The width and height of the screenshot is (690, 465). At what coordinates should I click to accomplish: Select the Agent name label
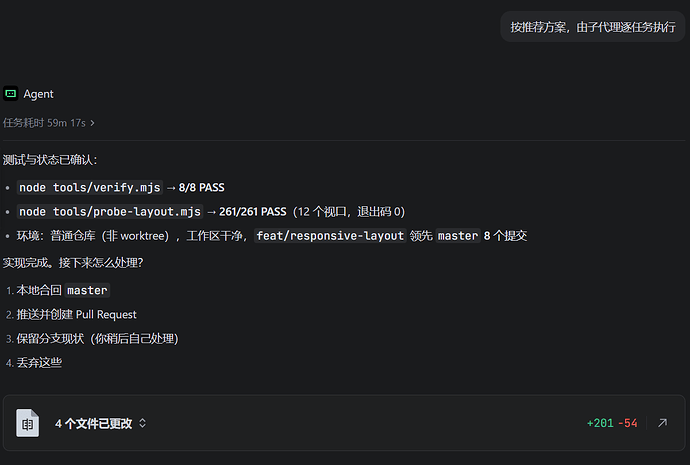click(x=38, y=94)
